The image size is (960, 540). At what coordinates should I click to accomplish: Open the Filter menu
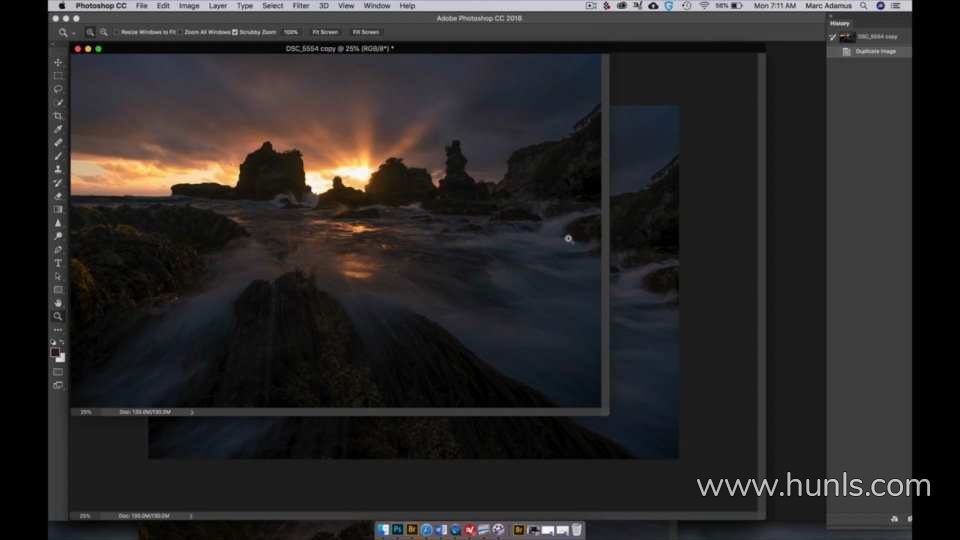click(x=300, y=6)
